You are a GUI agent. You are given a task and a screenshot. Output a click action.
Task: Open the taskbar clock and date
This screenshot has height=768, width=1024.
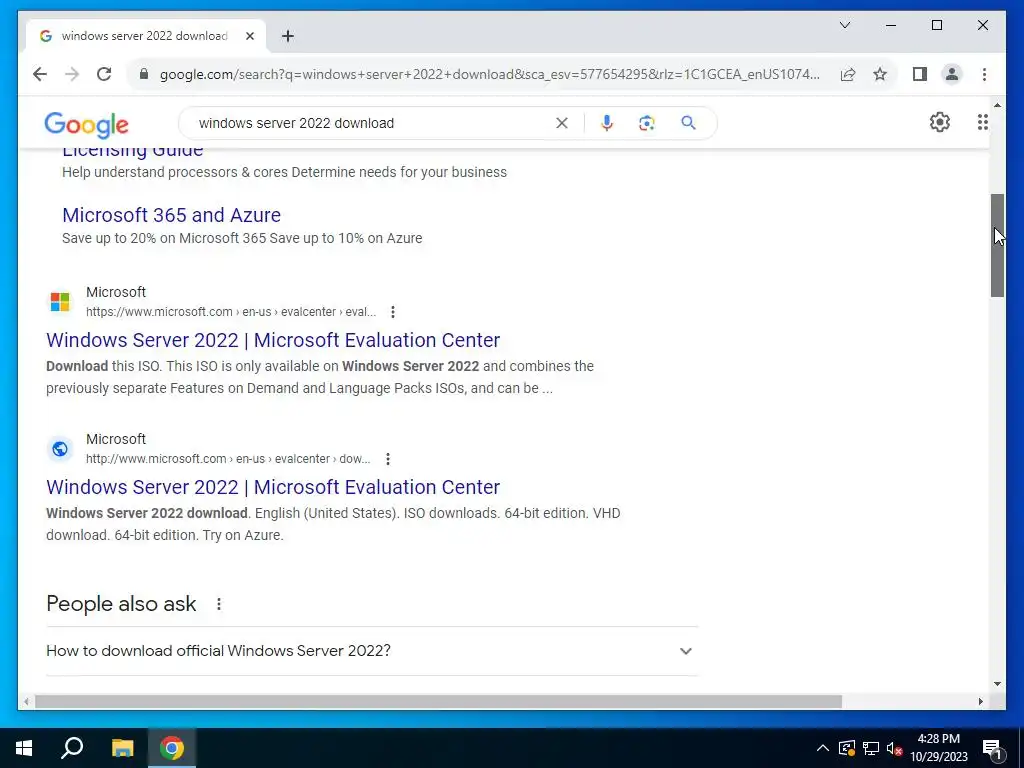click(x=938, y=748)
